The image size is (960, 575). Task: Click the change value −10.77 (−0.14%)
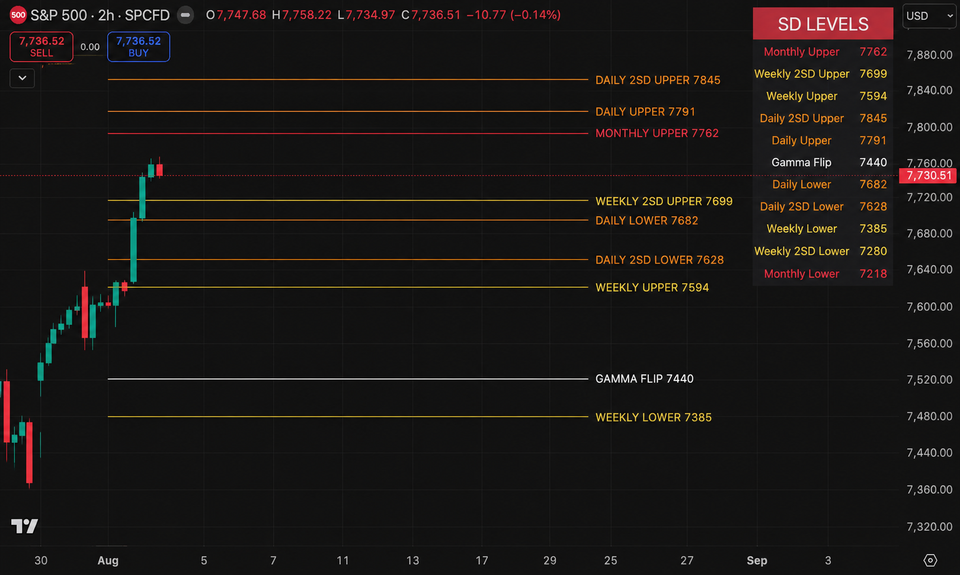click(x=513, y=15)
